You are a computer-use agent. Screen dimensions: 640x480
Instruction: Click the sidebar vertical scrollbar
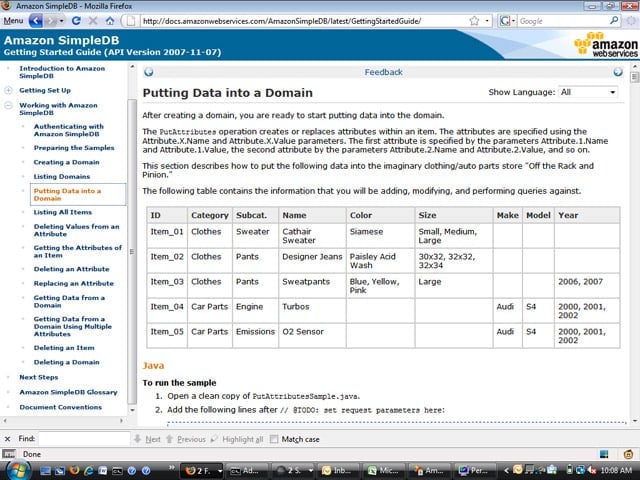132,251
